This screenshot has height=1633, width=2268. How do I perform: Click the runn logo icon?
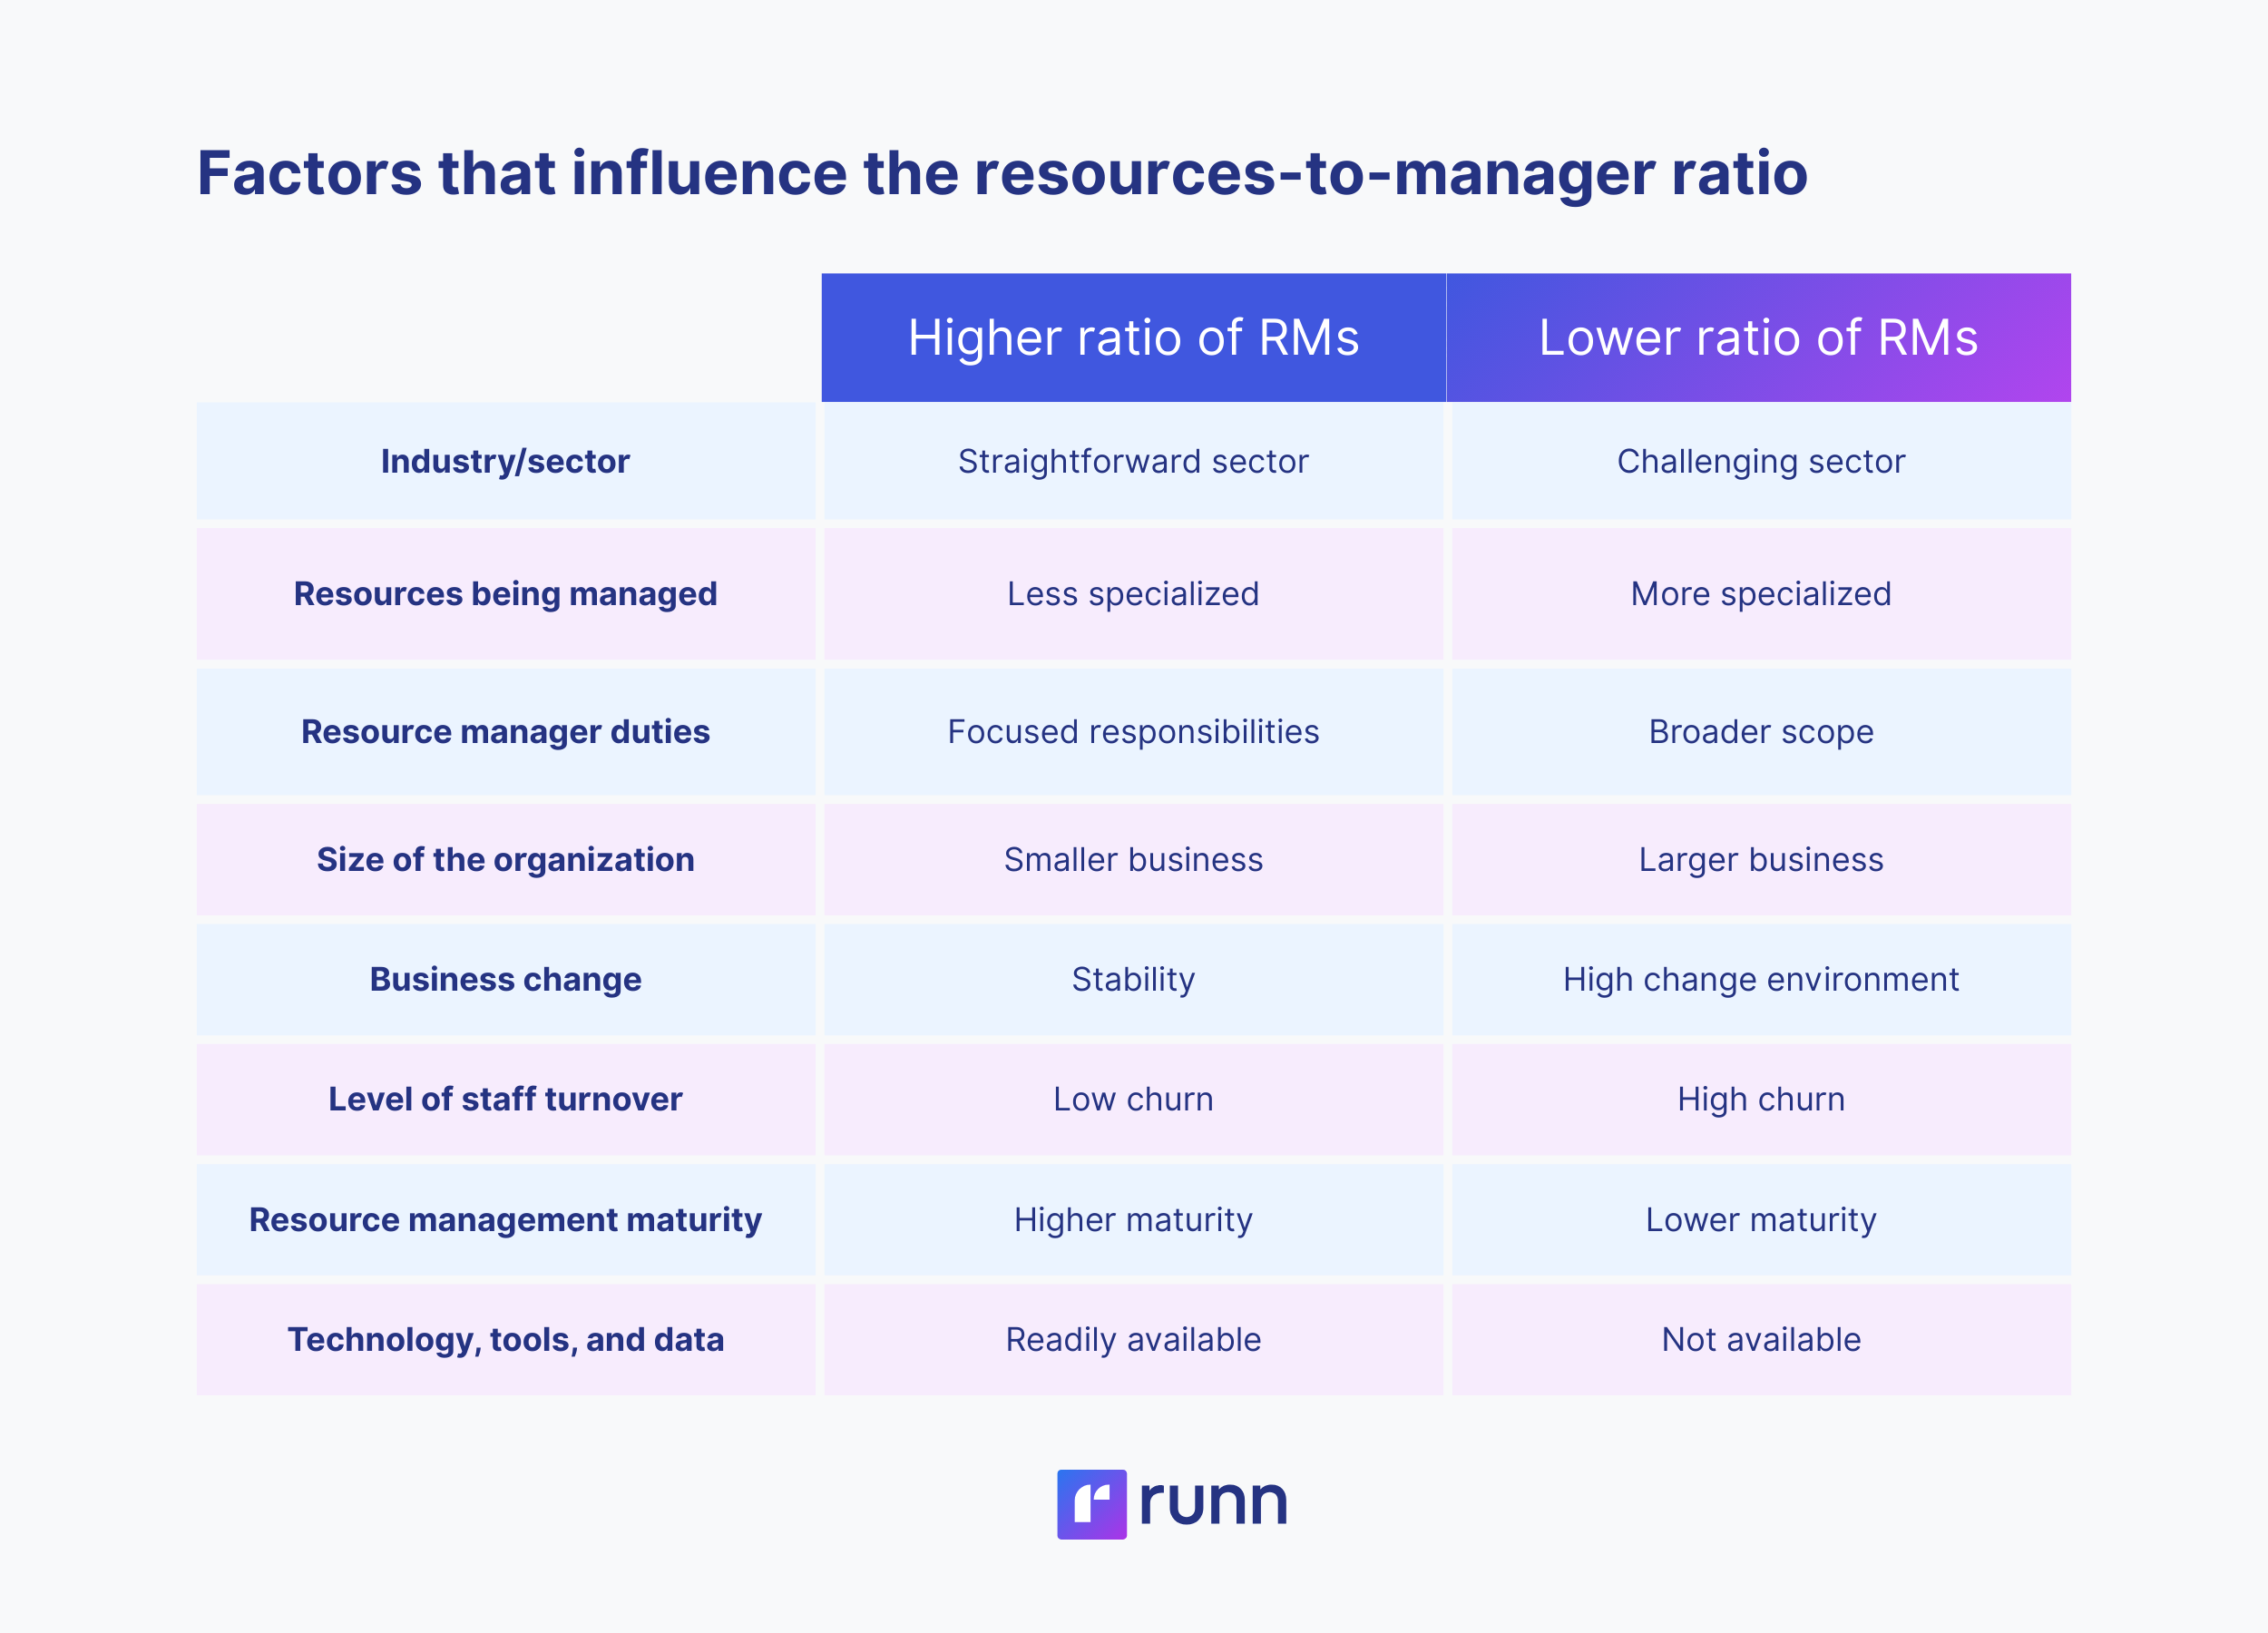point(1091,1503)
